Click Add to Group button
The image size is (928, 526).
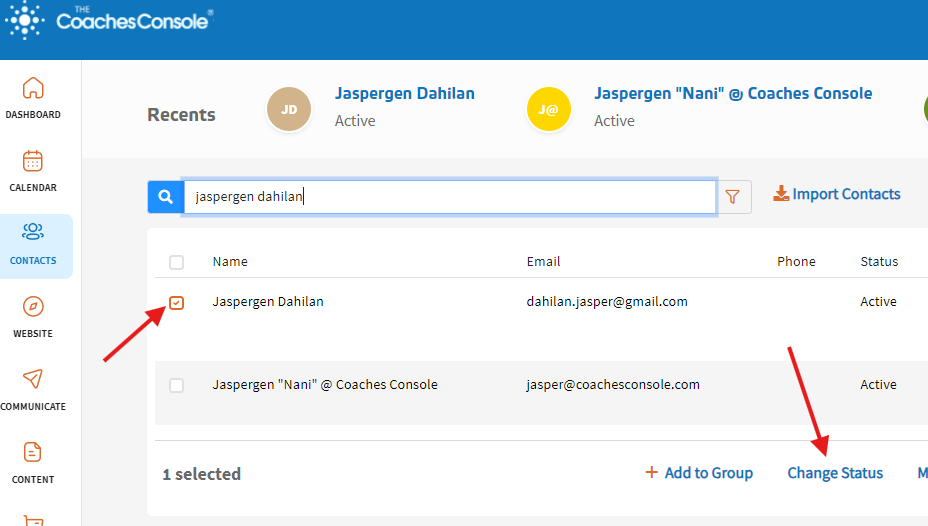coord(699,473)
